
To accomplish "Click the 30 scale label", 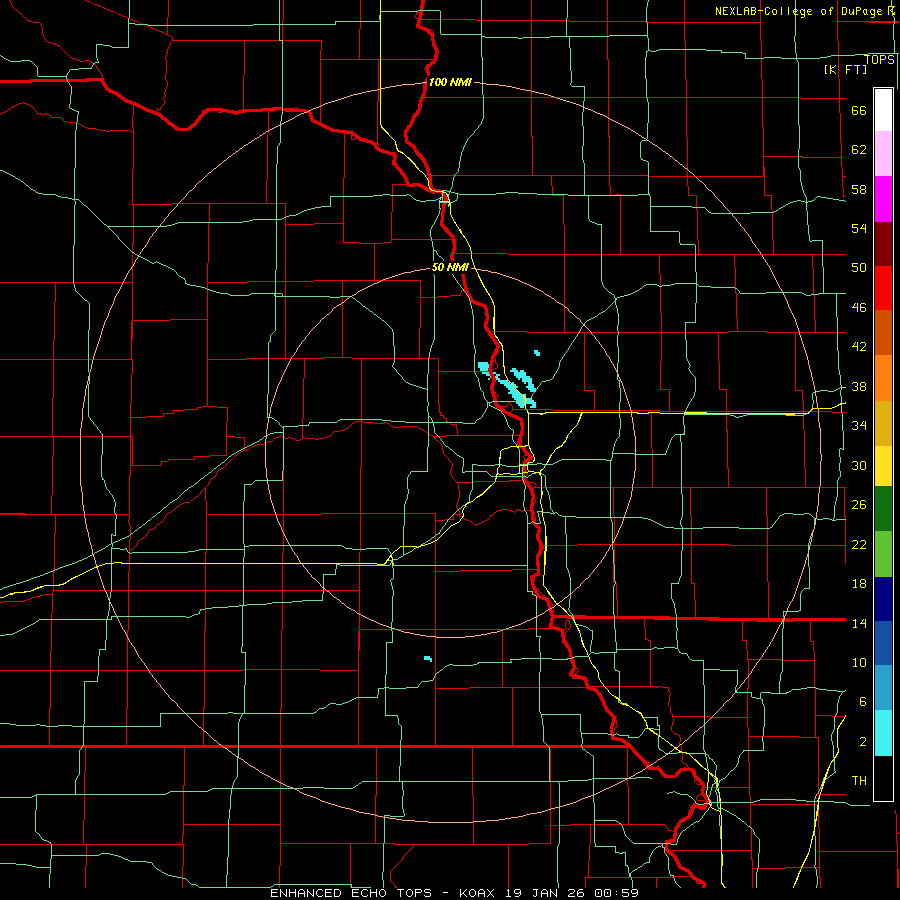I will pyautogui.click(x=859, y=465).
